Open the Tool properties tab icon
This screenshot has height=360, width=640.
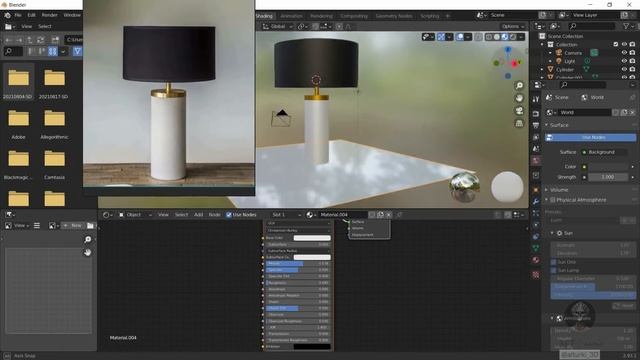point(536,99)
